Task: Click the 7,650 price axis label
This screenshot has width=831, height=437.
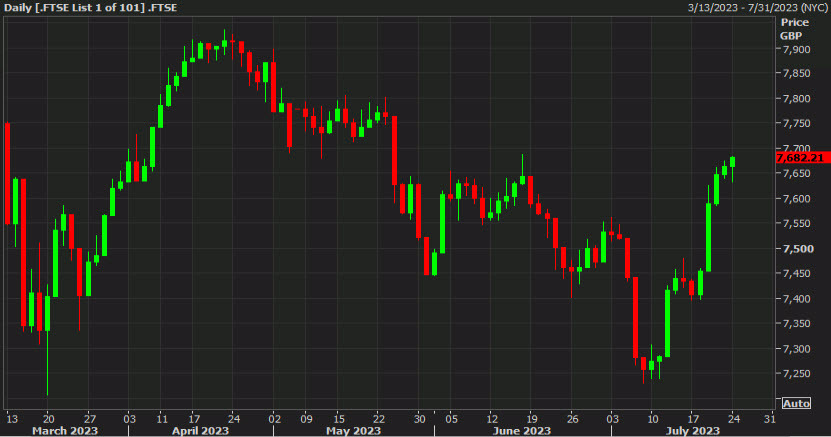Action: (797, 174)
